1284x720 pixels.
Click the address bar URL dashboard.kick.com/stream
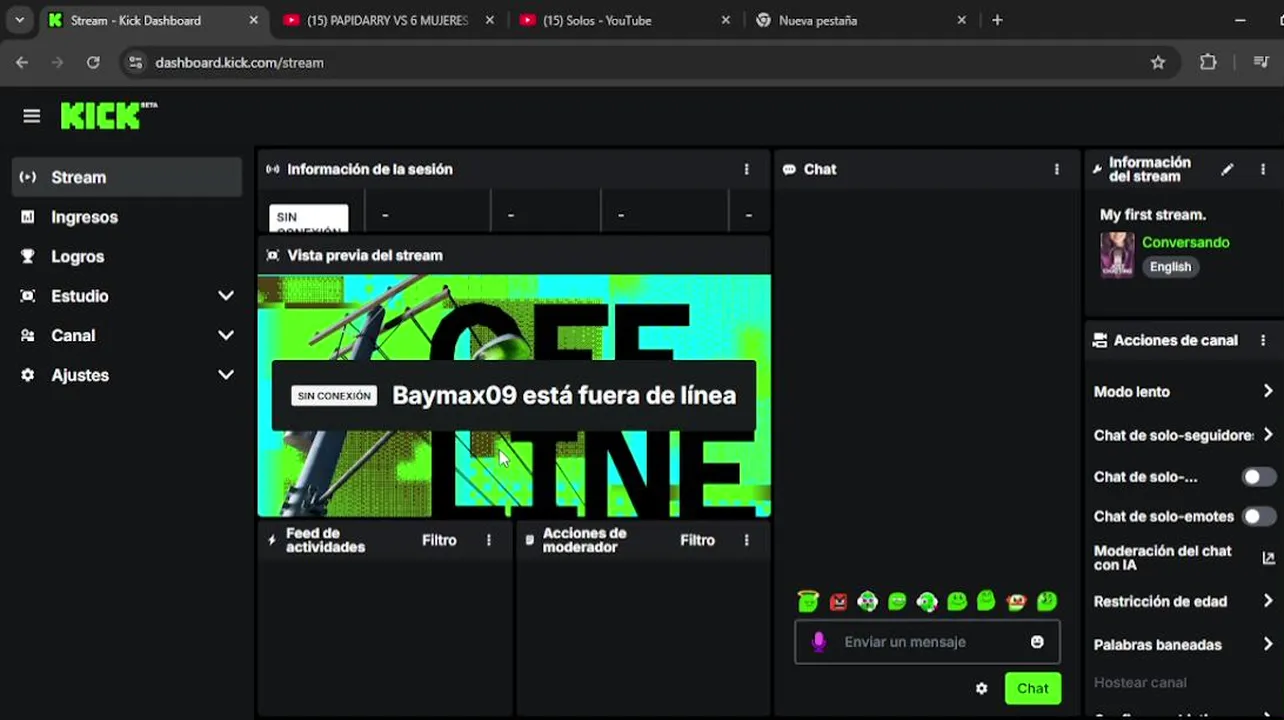coord(239,62)
